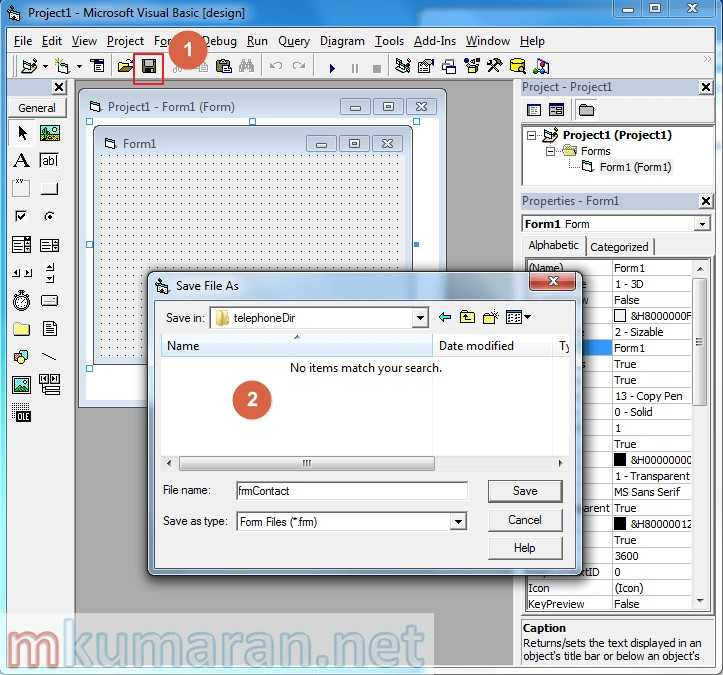723x675 pixels.
Task: Click the white &H8000000F color swatch
Action: 620,316
